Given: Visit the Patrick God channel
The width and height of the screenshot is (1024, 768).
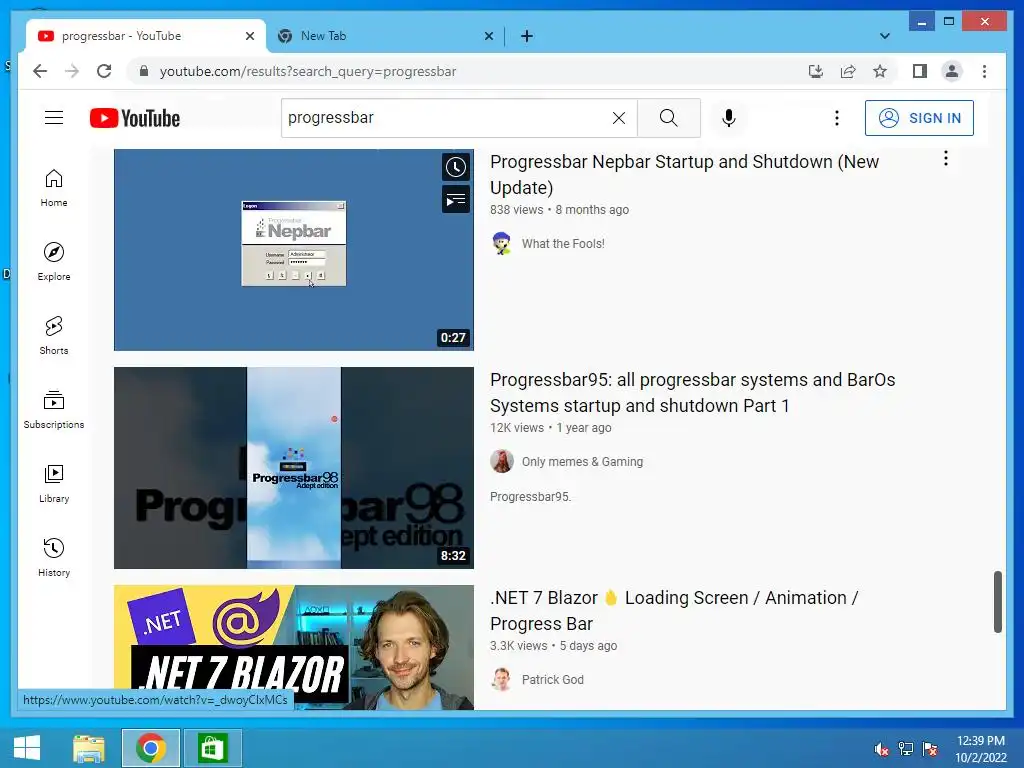Looking at the screenshot, I should point(552,680).
